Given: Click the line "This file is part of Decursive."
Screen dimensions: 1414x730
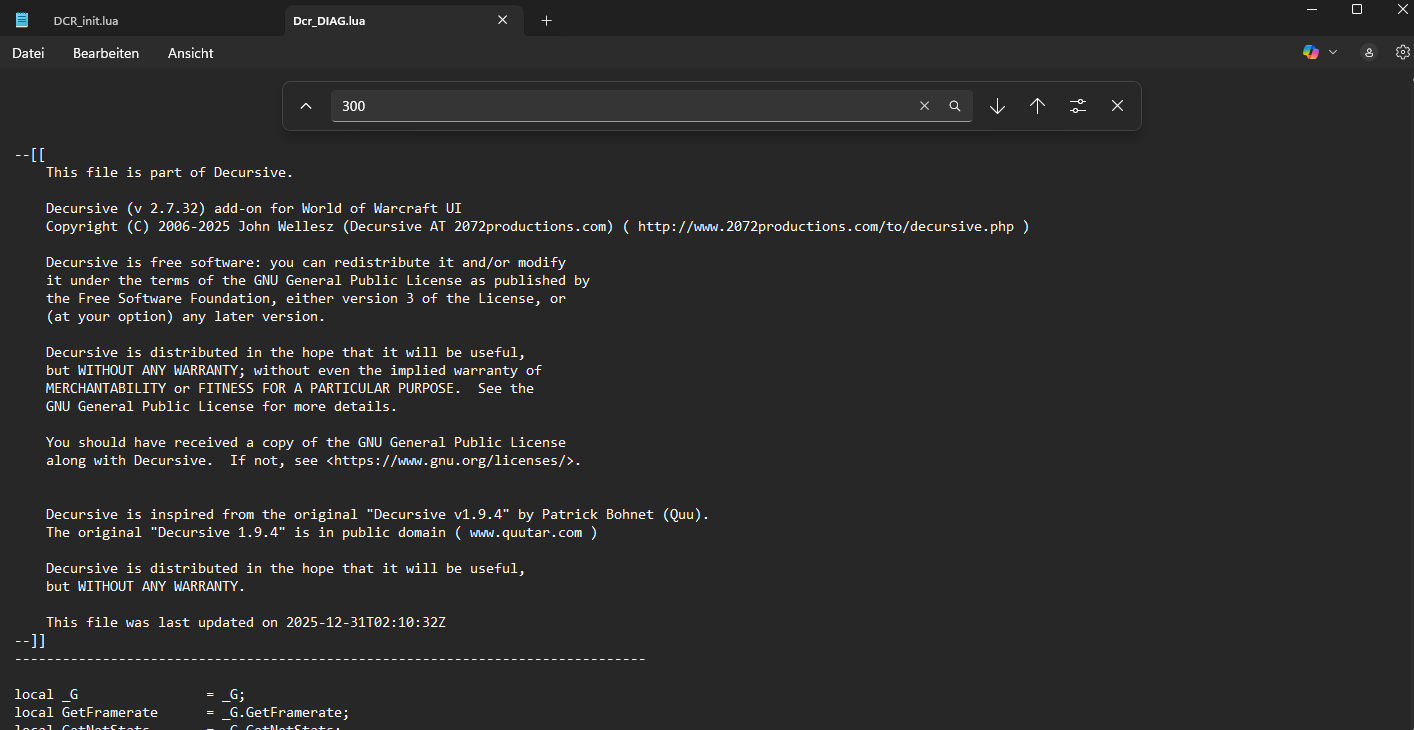Looking at the screenshot, I should click(169, 172).
